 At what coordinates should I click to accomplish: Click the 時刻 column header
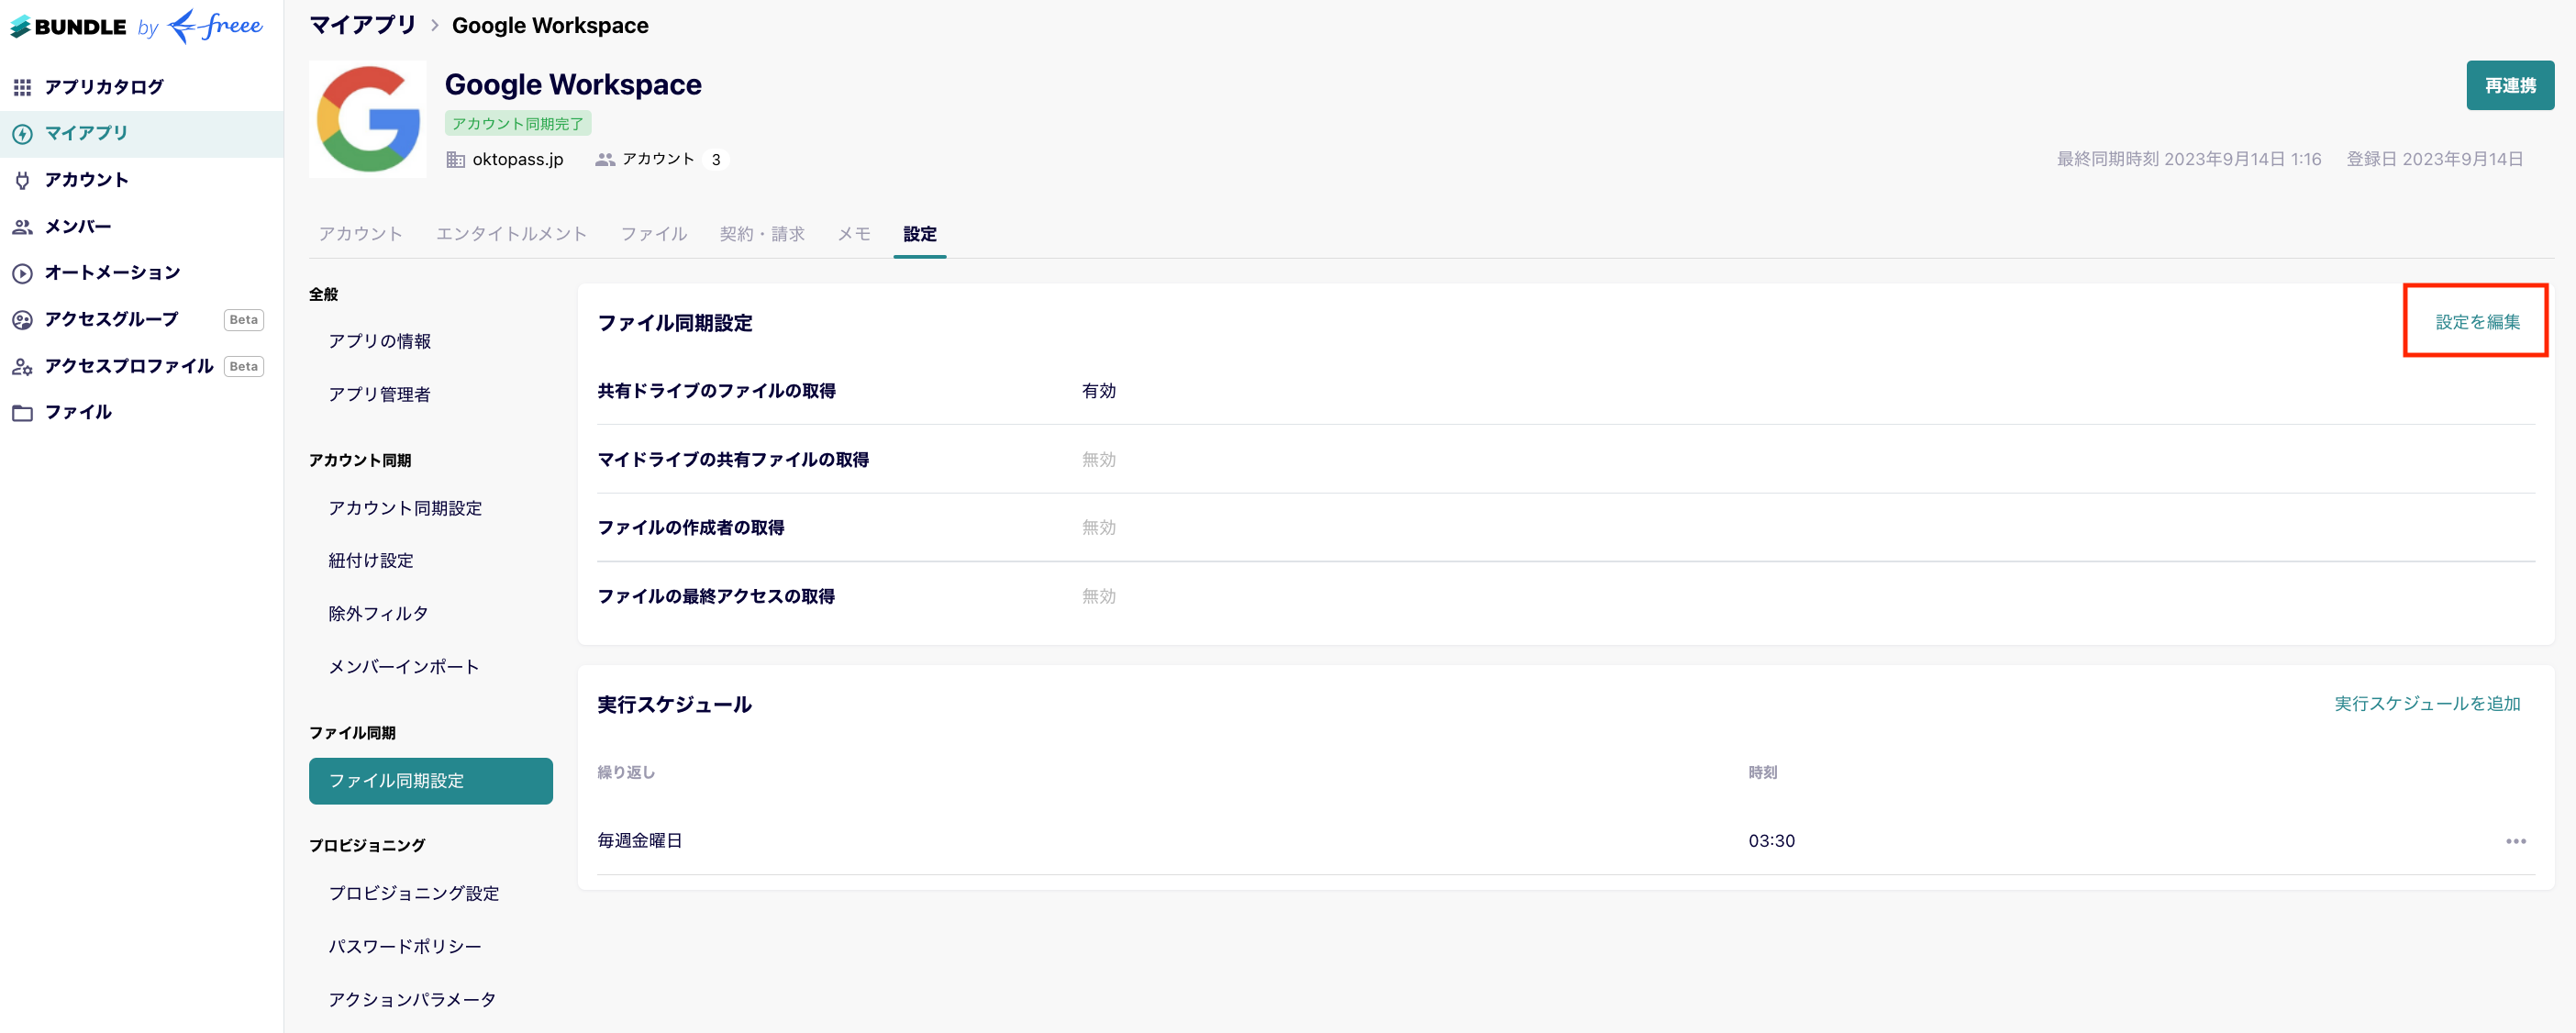coord(1762,773)
